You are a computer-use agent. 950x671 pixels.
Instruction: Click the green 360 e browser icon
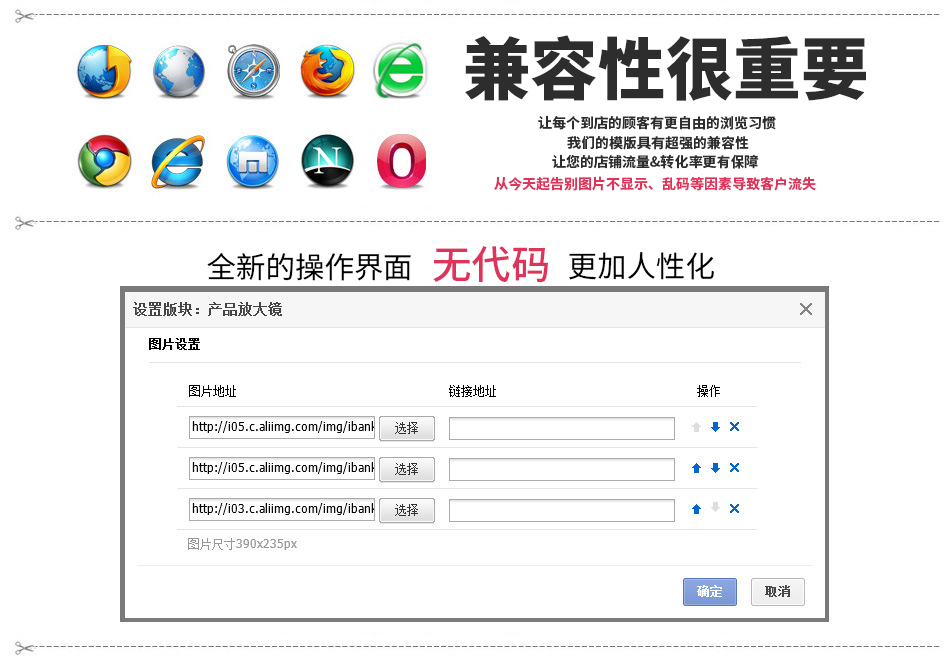(x=401, y=70)
